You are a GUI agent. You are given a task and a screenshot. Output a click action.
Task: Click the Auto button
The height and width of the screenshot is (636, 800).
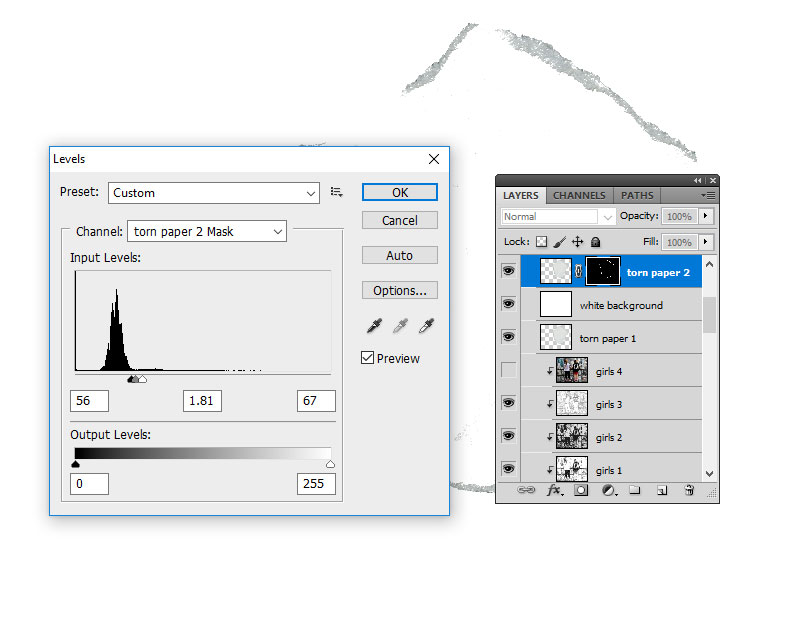399,255
